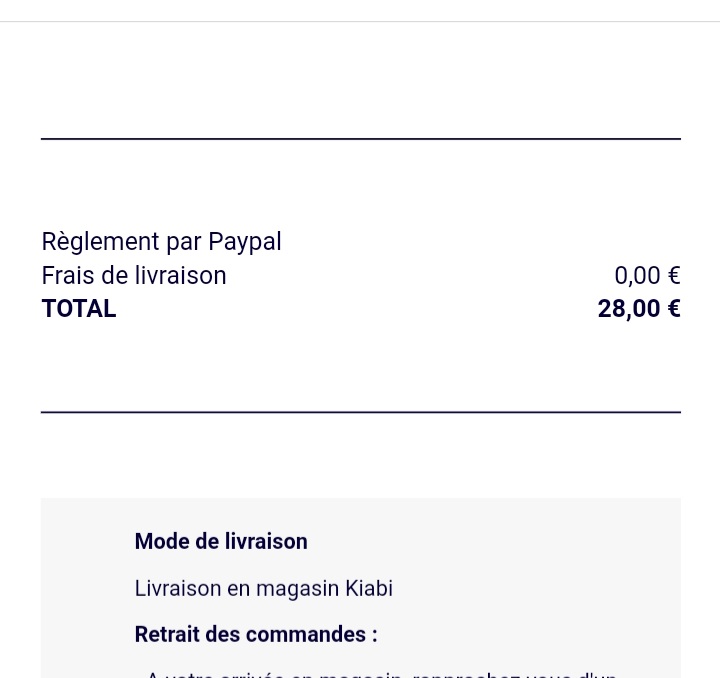Click the euro sign after 0,00

click(673, 276)
